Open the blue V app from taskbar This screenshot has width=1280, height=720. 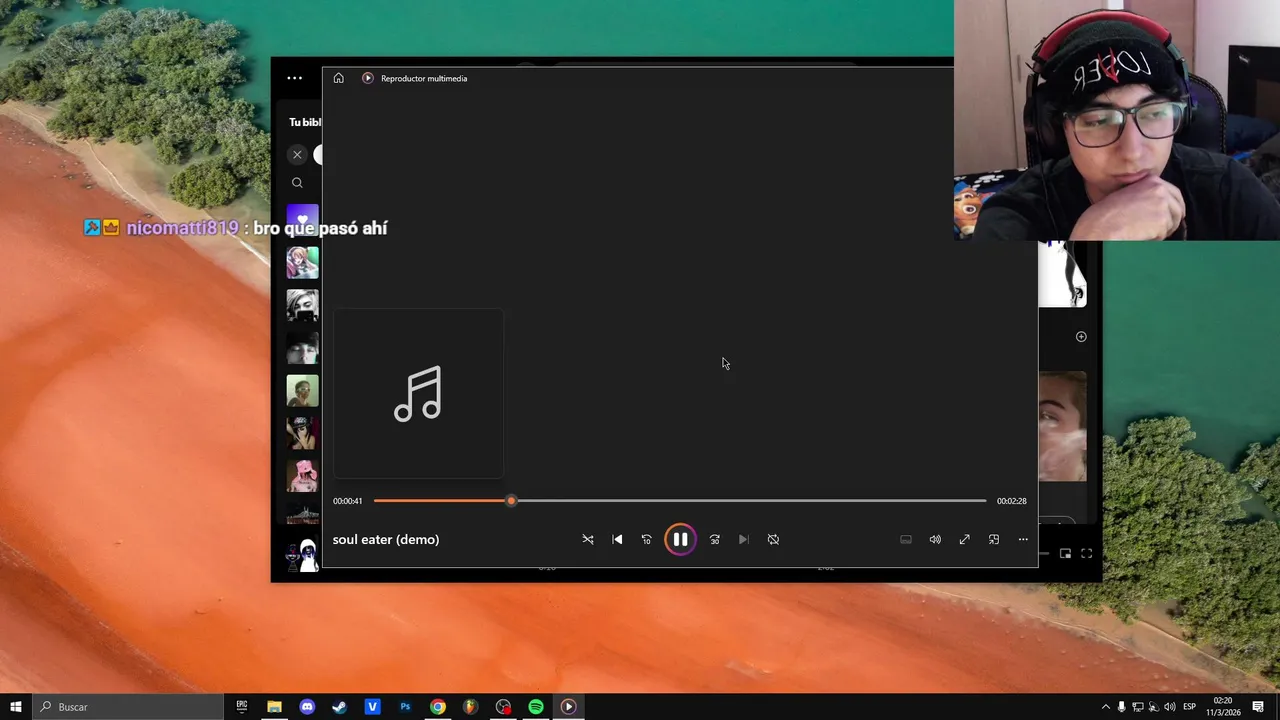coord(372,707)
